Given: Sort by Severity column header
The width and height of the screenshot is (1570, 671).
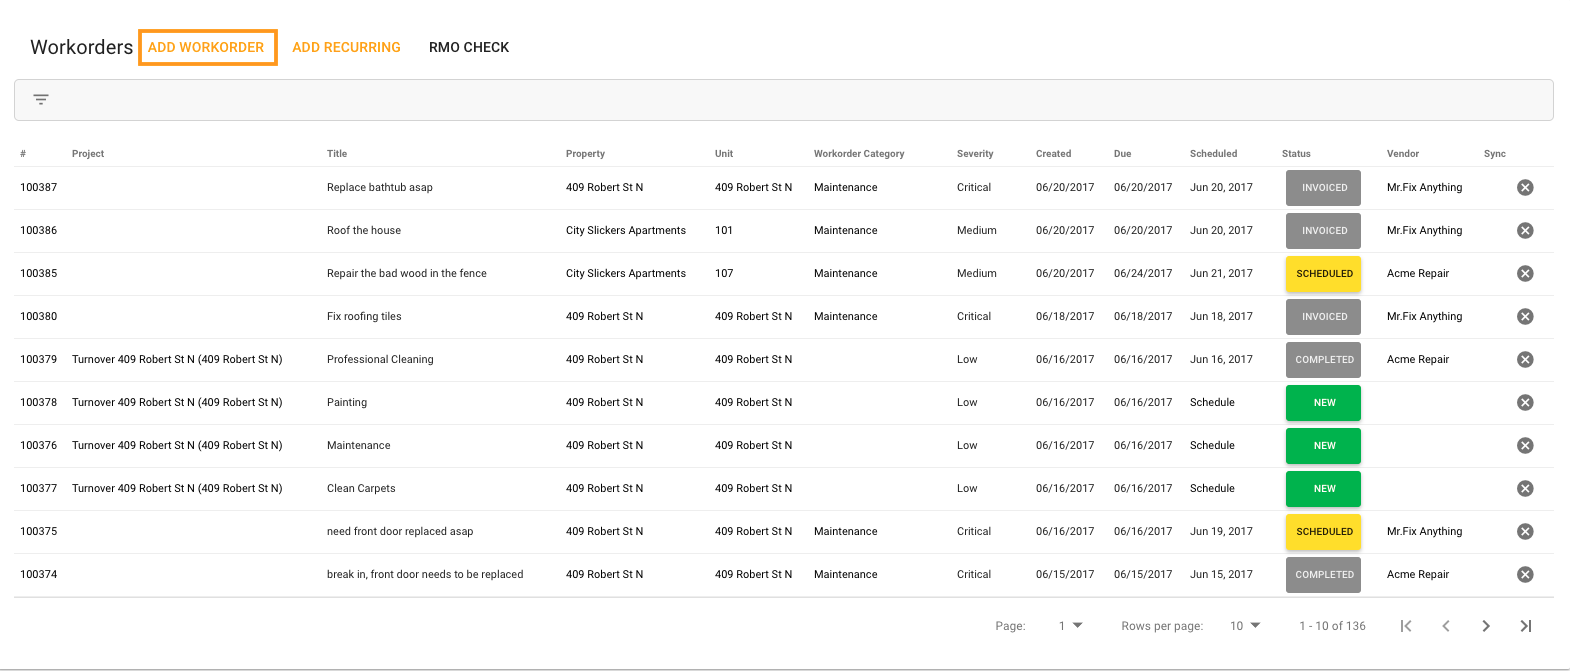Looking at the screenshot, I should [x=975, y=154].
